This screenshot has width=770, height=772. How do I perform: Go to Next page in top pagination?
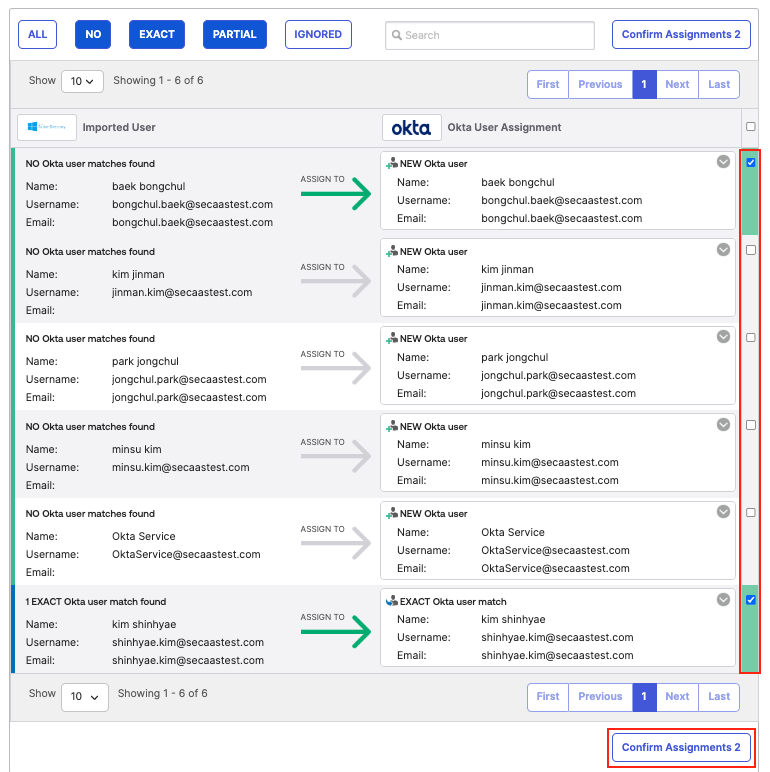tap(677, 85)
